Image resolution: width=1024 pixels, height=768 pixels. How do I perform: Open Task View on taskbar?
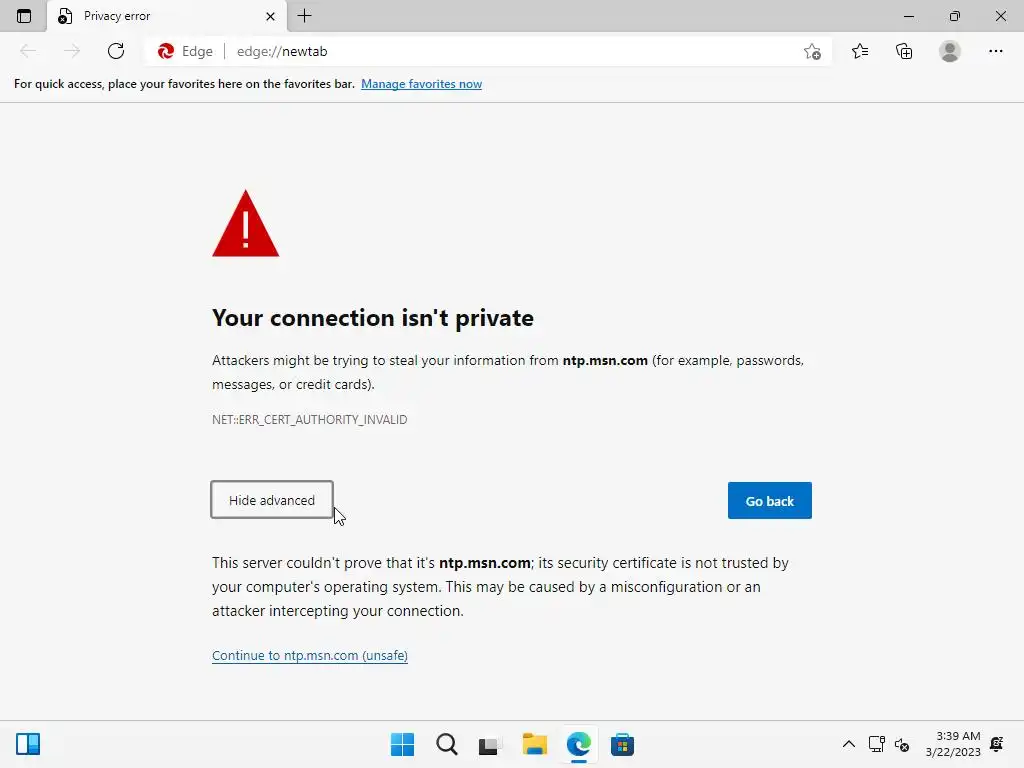coord(490,744)
